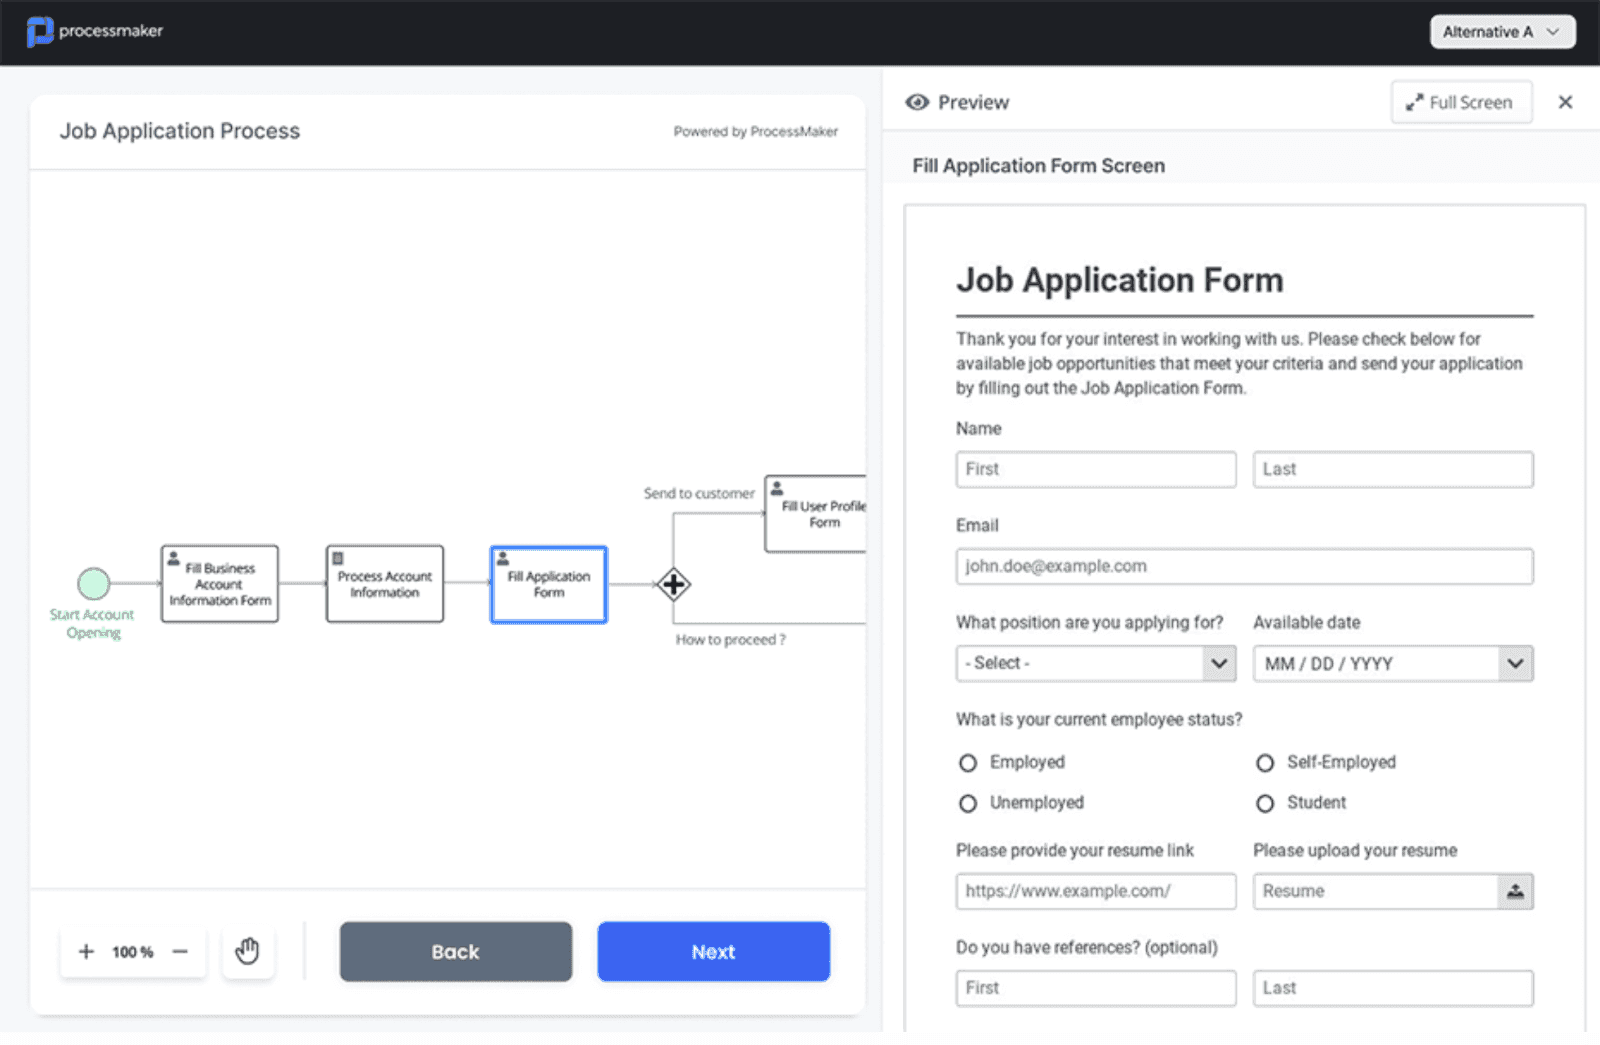Viewport: 1600px width, 1045px height.
Task: Click the 'How to proceed?' gateway diamond
Action: [674, 583]
